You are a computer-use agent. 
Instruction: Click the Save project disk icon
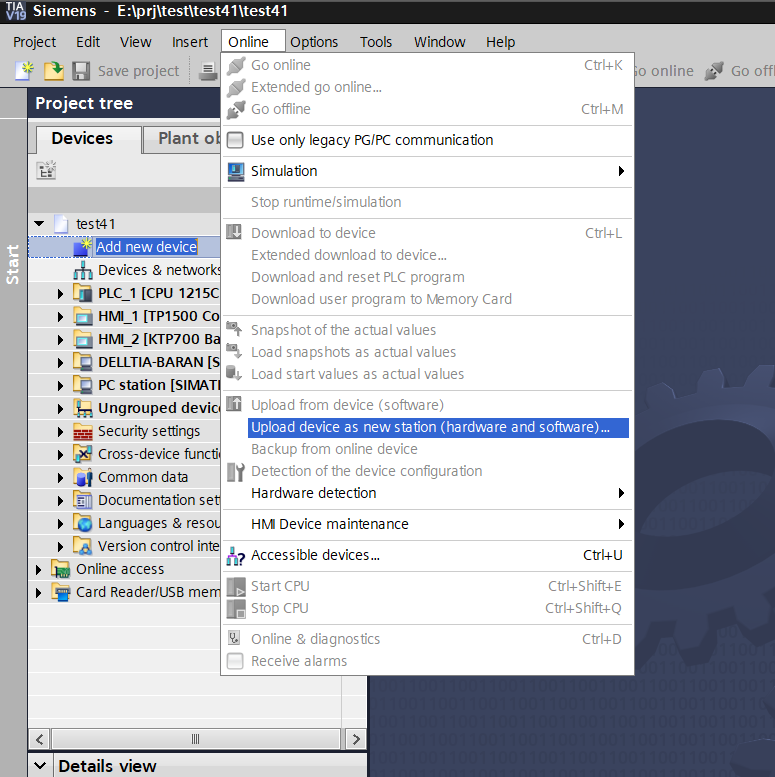(x=81, y=71)
